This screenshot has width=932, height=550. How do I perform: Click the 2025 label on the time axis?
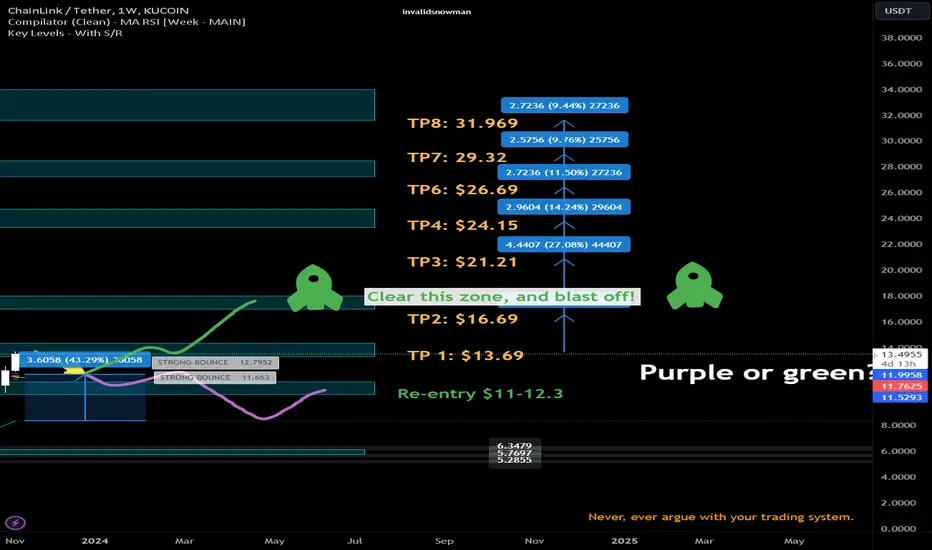(625, 541)
